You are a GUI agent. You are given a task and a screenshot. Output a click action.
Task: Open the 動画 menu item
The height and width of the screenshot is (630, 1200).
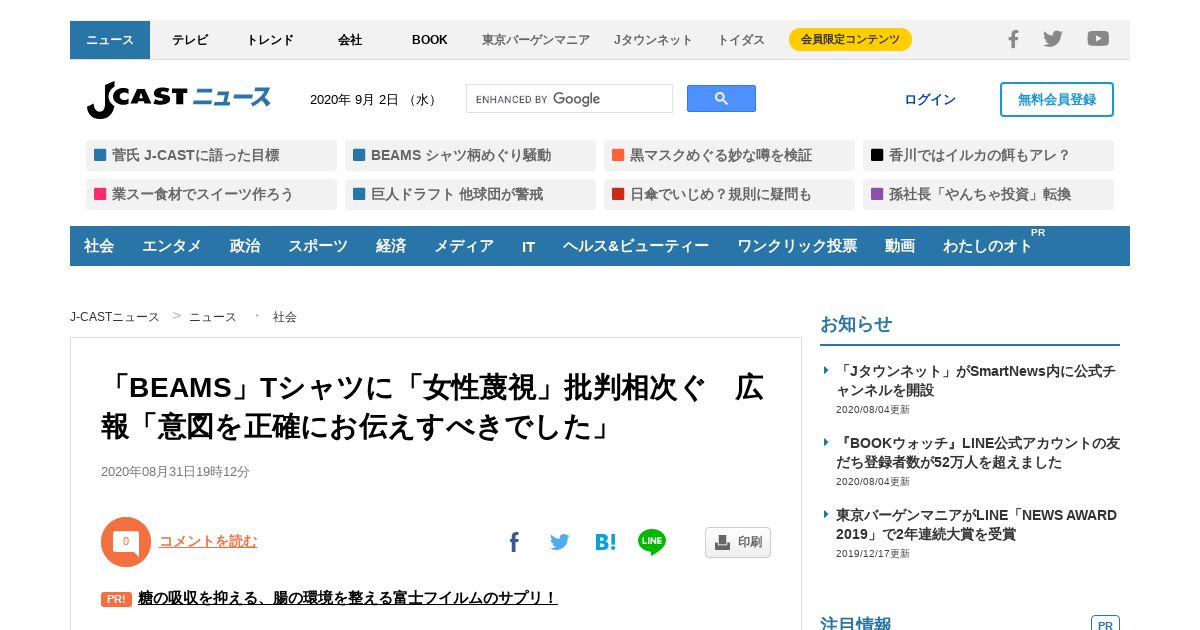(900, 246)
